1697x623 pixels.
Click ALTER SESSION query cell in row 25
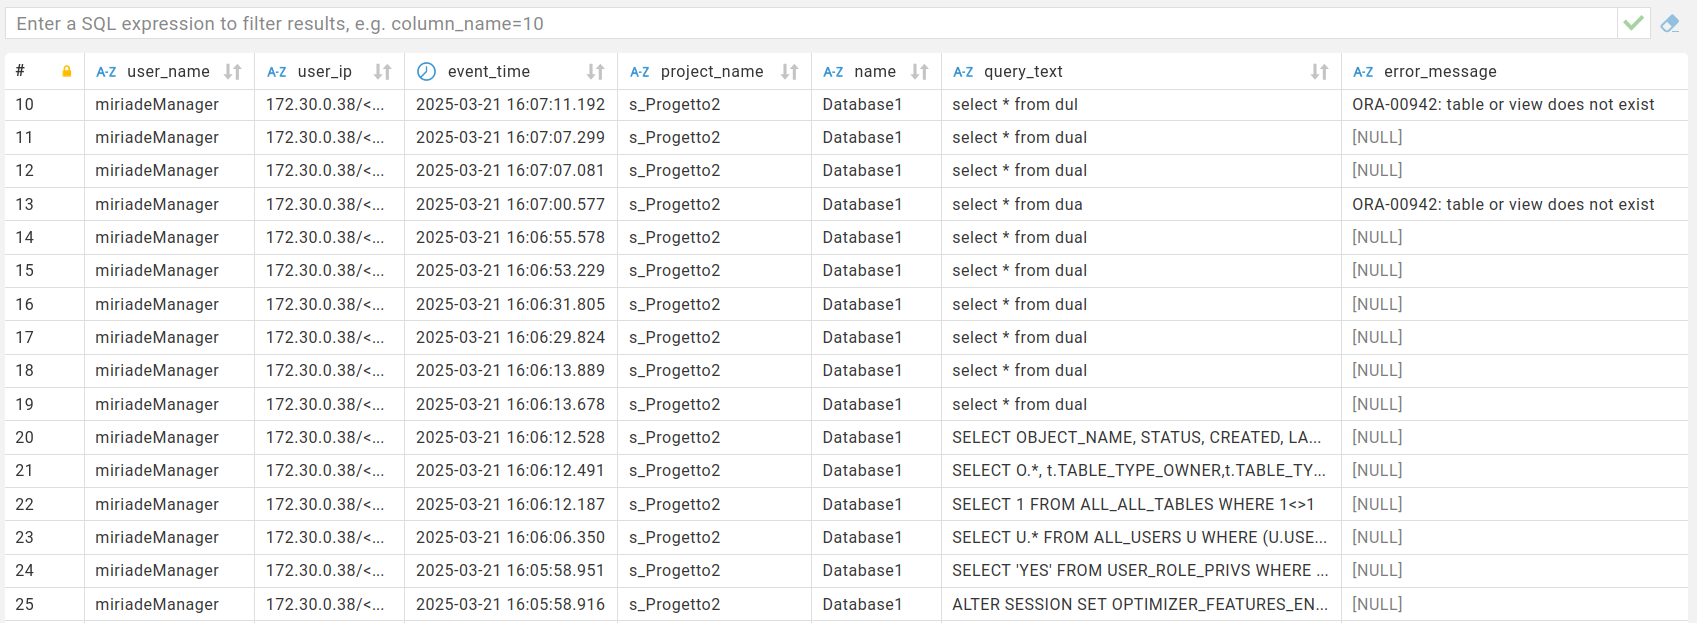point(1140,605)
